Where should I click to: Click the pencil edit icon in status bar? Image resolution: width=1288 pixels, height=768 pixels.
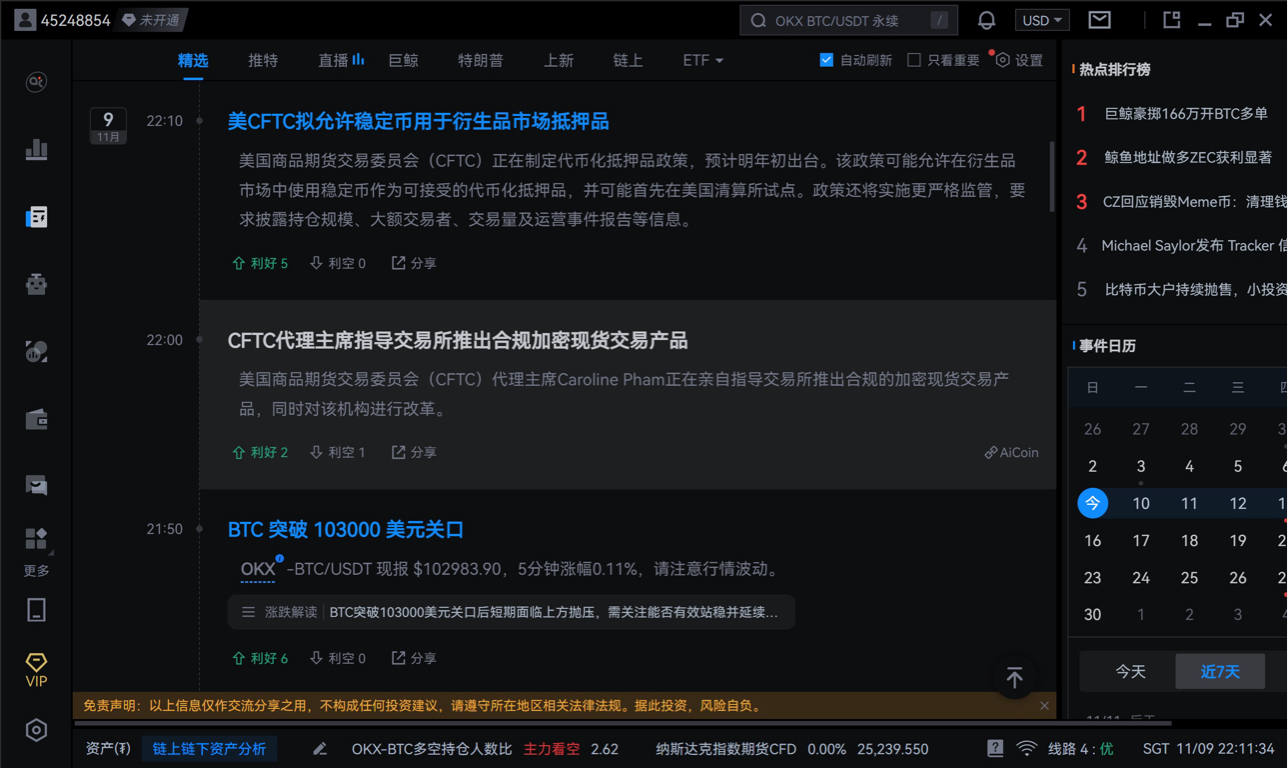click(320, 748)
